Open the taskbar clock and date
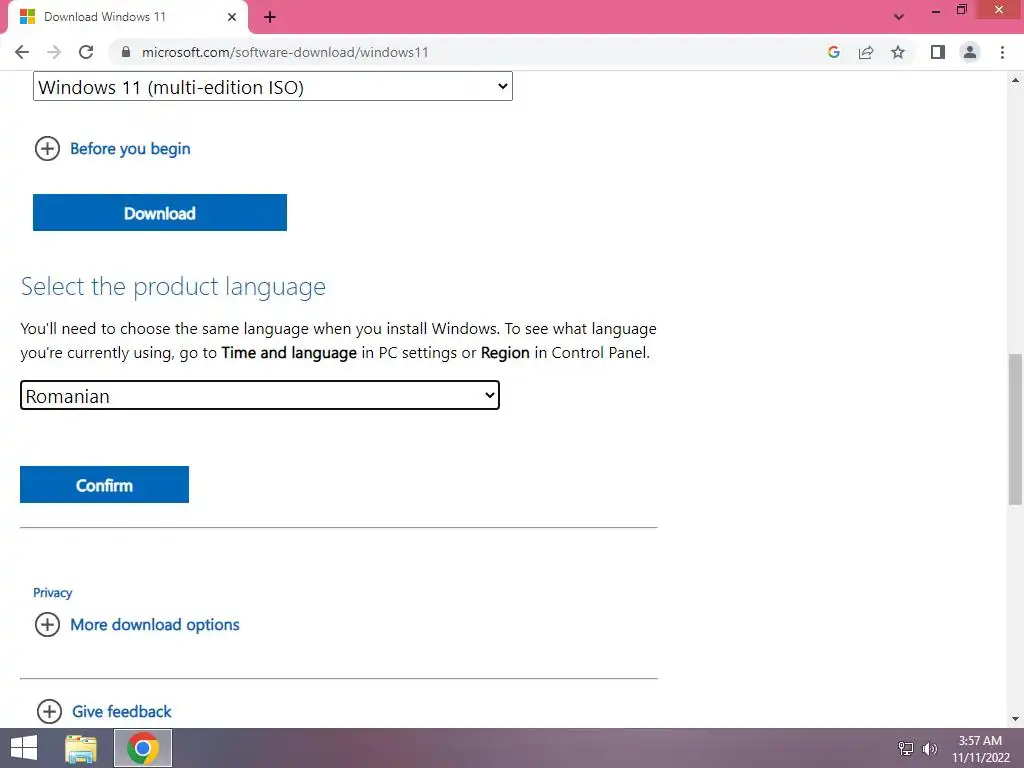The width and height of the screenshot is (1024, 768). click(980, 749)
